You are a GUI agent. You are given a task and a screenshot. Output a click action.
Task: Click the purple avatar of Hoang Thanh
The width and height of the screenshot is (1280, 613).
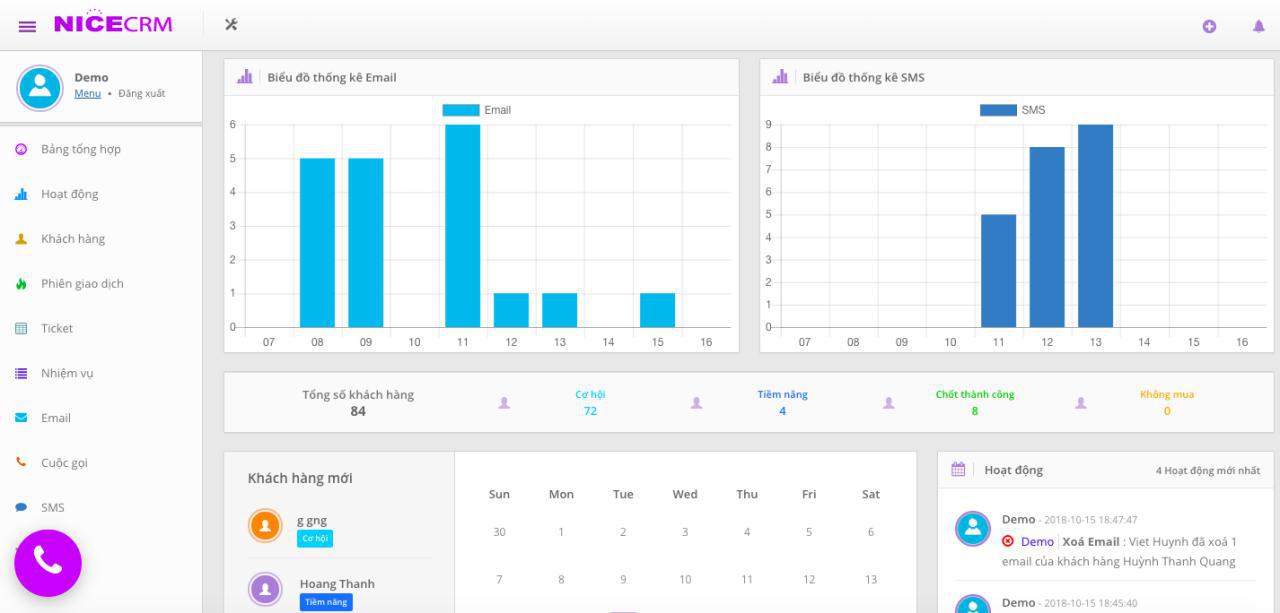[x=265, y=589]
